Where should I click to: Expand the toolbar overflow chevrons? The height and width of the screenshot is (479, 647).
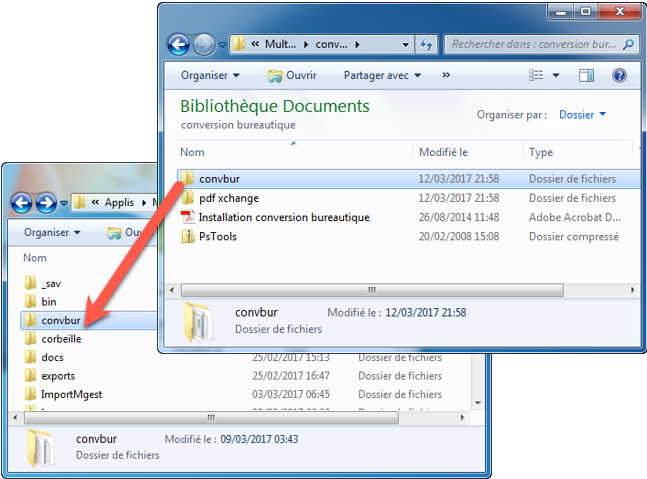(x=446, y=76)
